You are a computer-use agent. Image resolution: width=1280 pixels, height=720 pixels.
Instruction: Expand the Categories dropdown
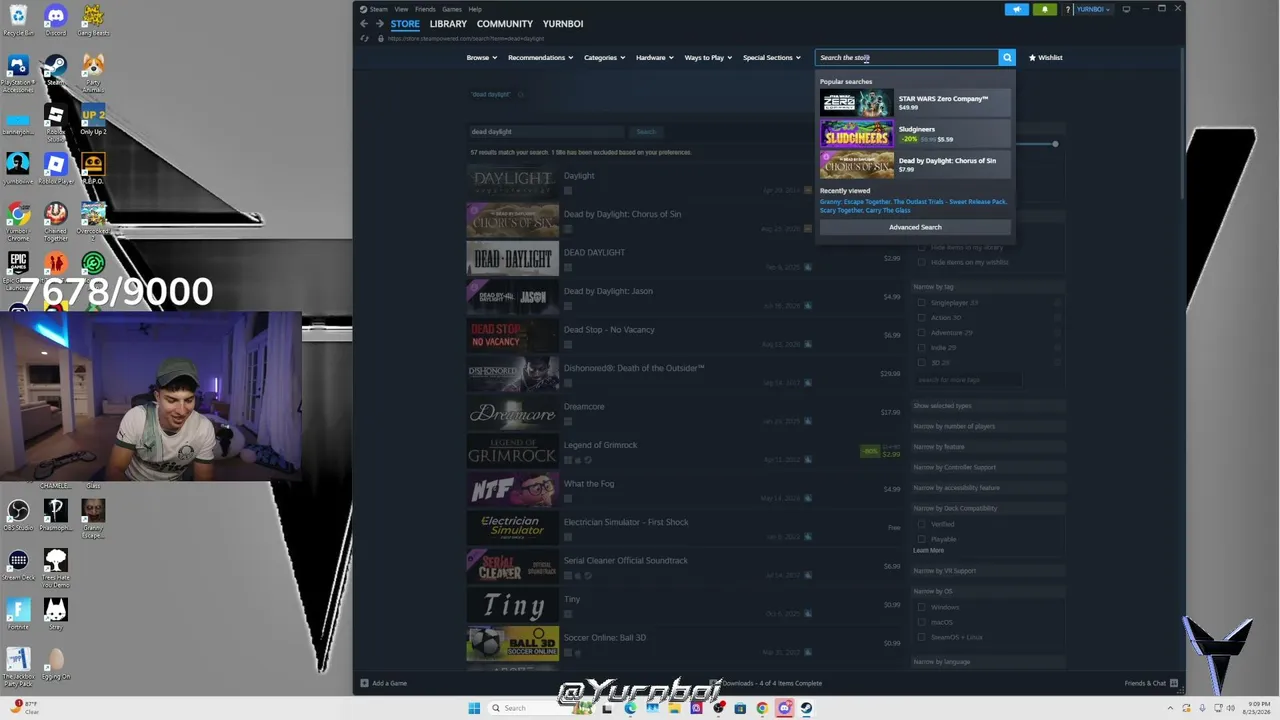click(x=604, y=58)
